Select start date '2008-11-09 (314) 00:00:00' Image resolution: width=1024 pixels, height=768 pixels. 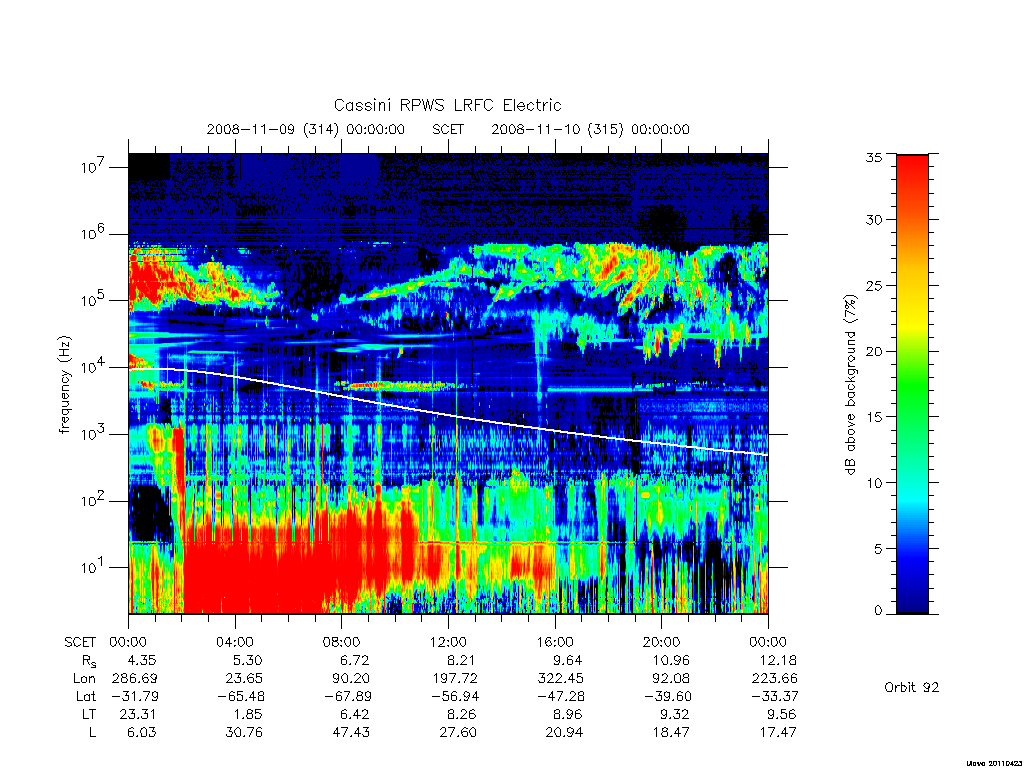point(306,129)
